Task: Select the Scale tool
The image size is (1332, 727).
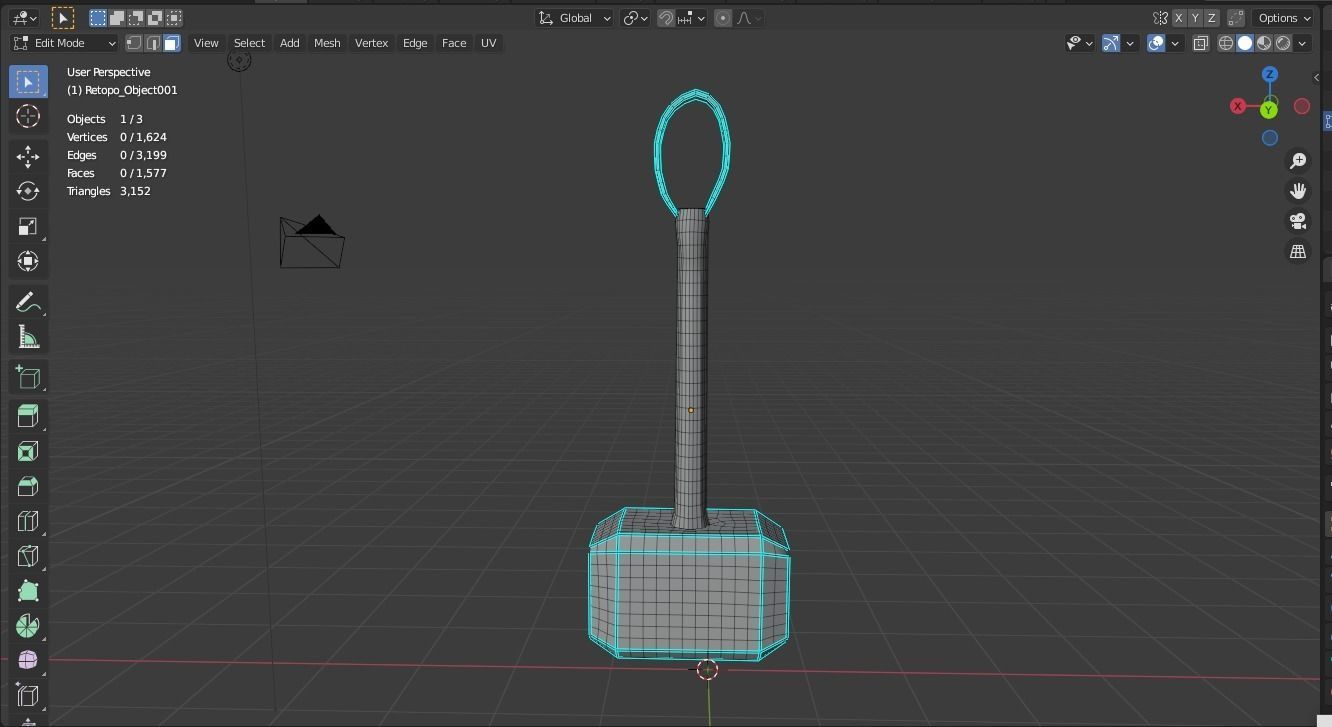Action: pyautogui.click(x=28, y=226)
